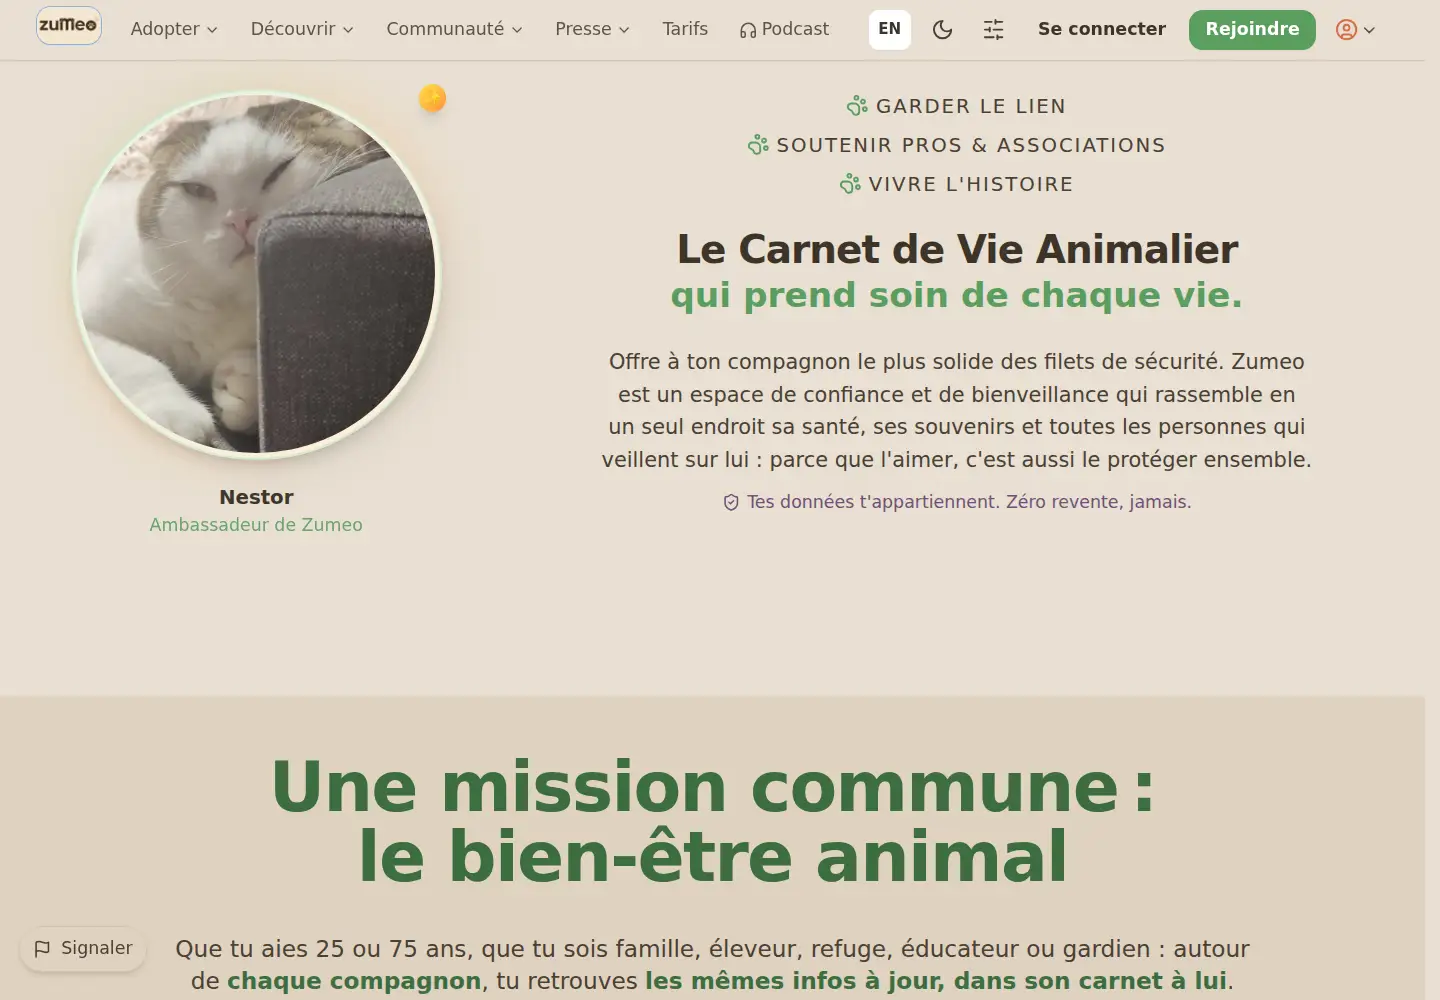Toggle dark mode with the moon icon
The height and width of the screenshot is (1000, 1440).
pos(942,30)
